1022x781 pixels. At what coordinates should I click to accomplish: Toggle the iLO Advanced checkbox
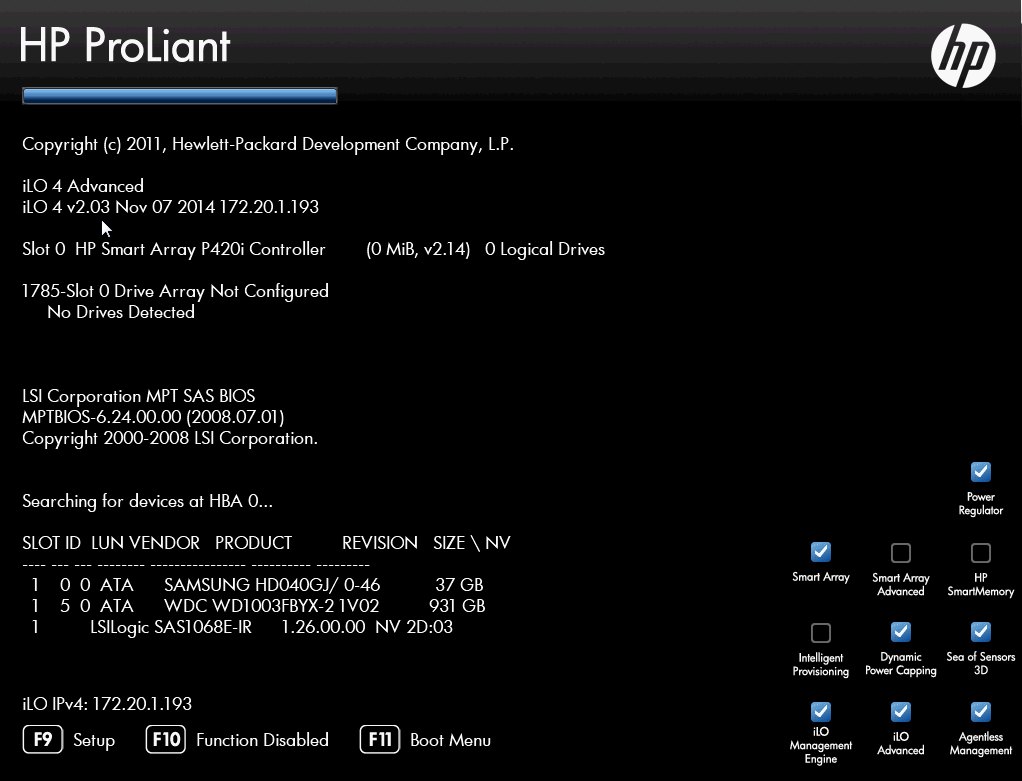pyautogui.click(x=901, y=711)
